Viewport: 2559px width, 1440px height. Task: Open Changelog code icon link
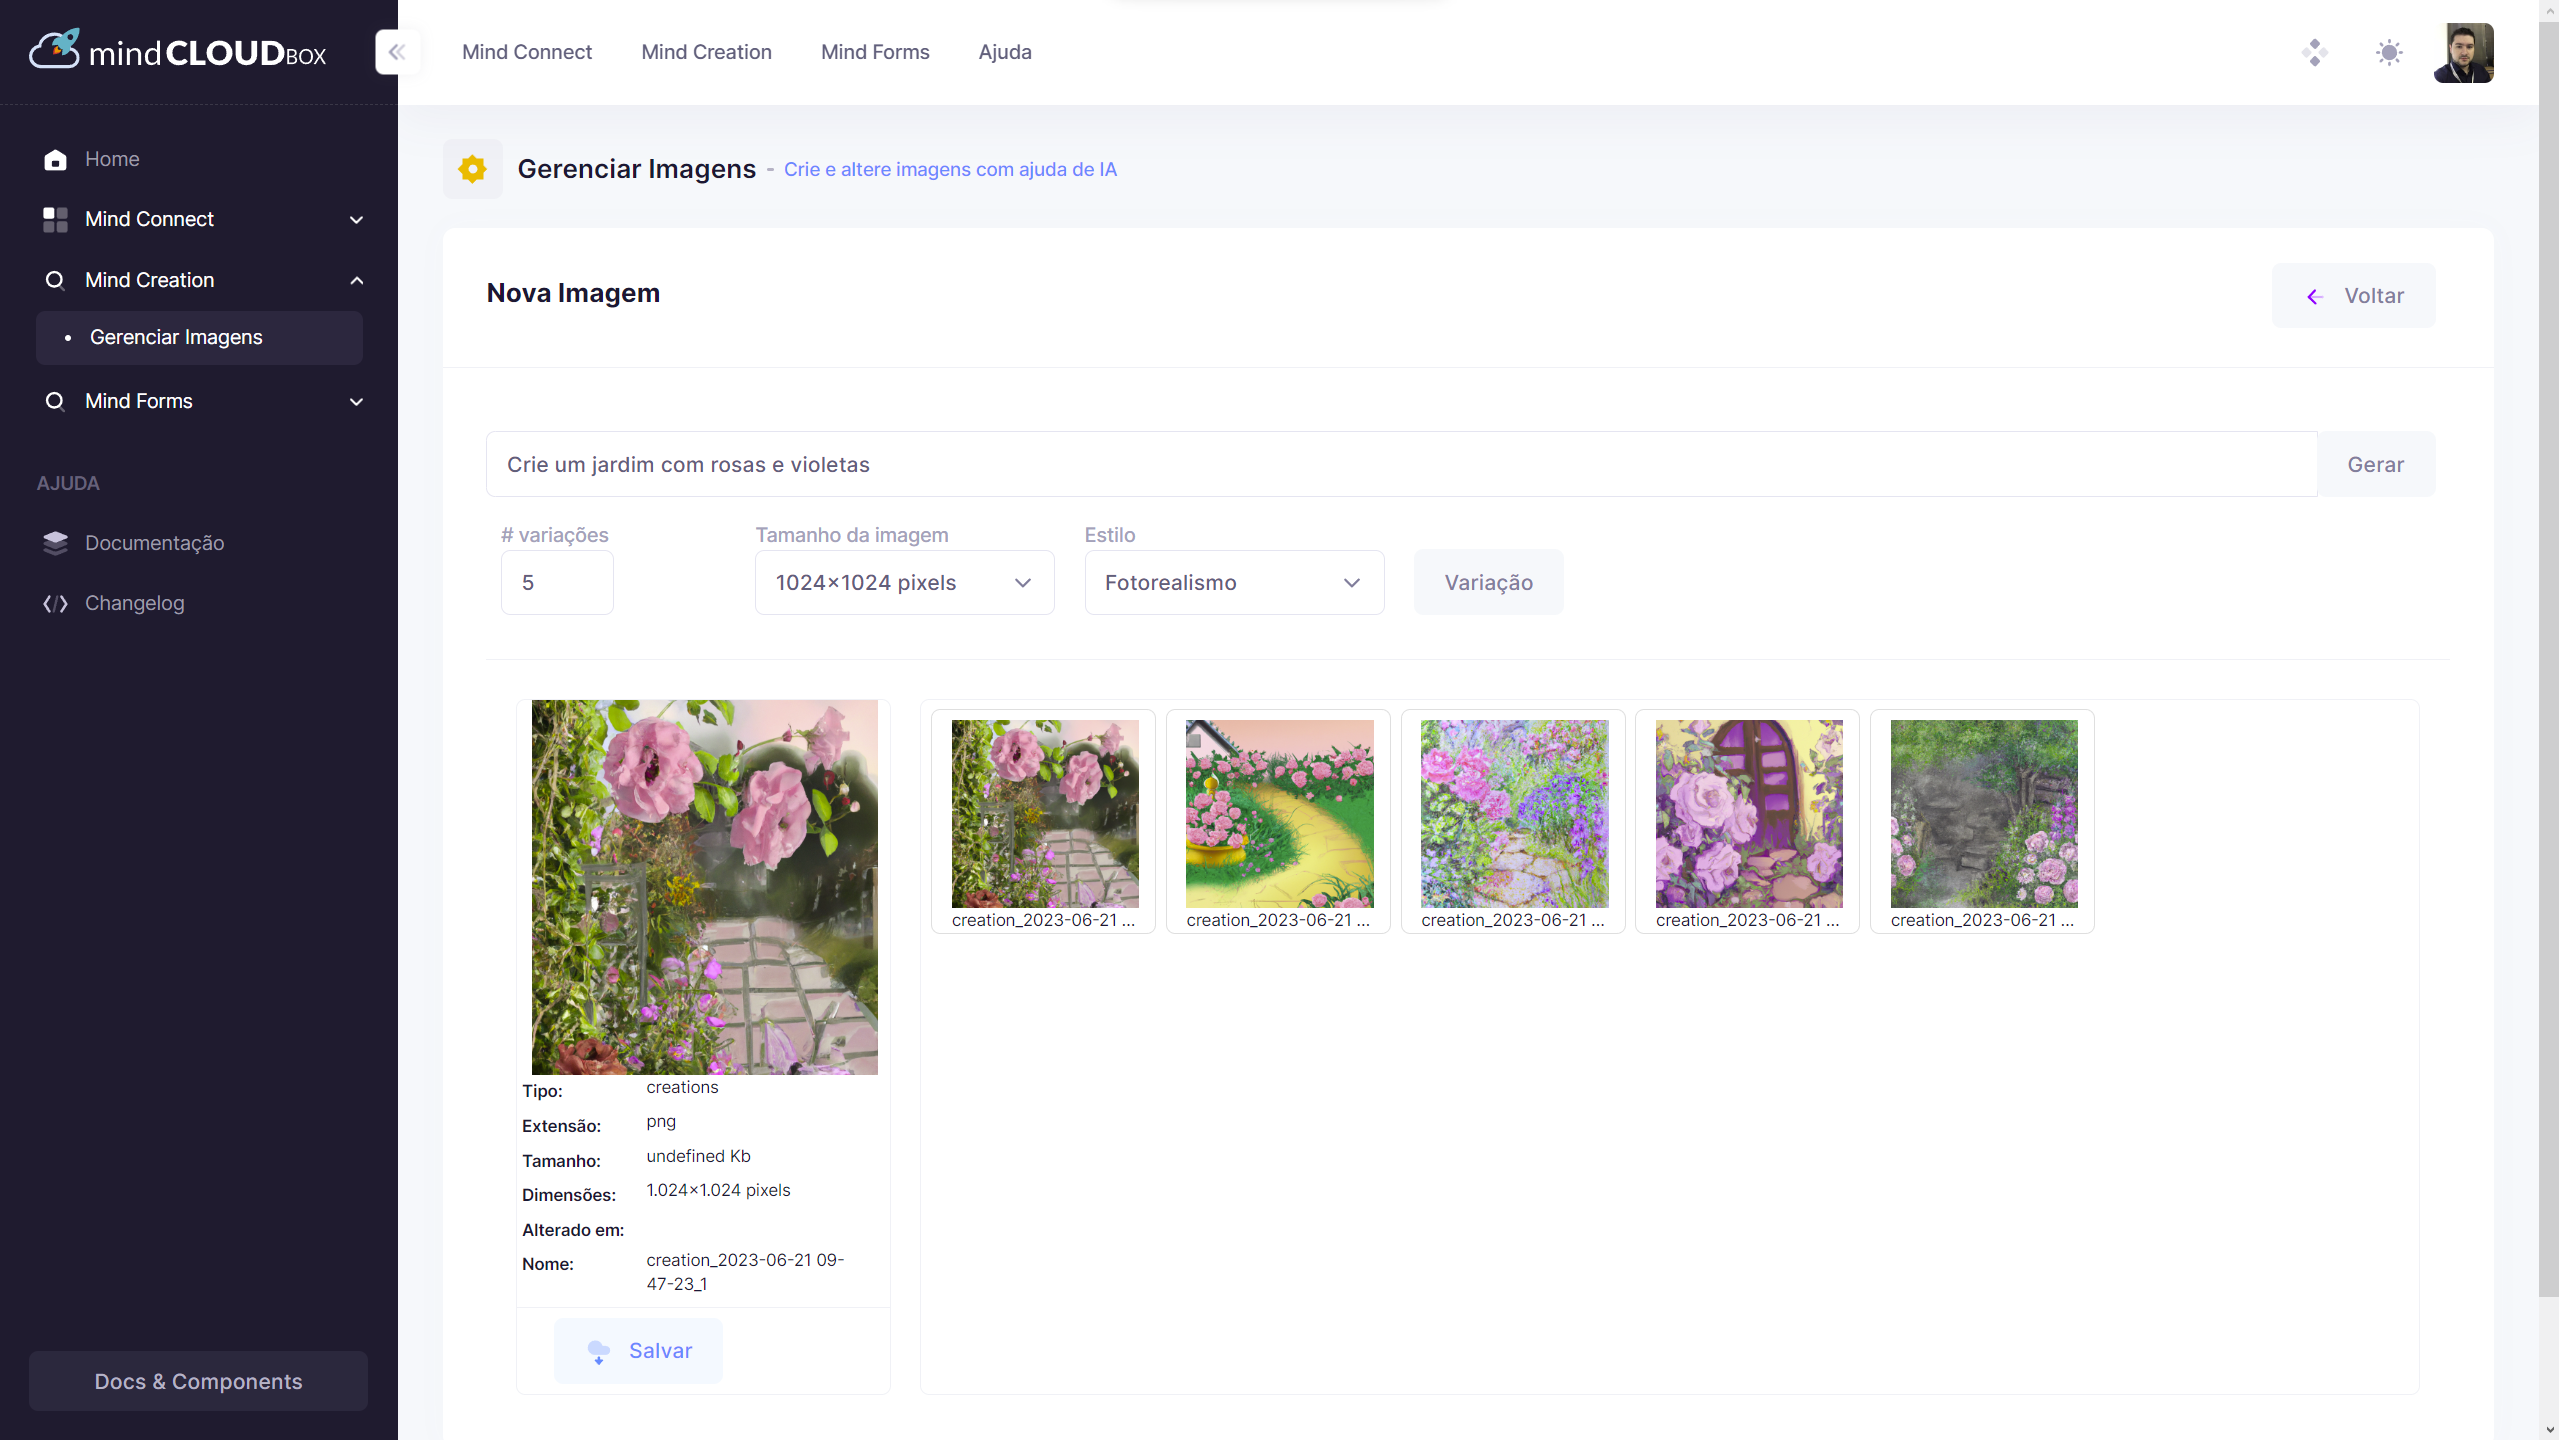tap(55, 603)
